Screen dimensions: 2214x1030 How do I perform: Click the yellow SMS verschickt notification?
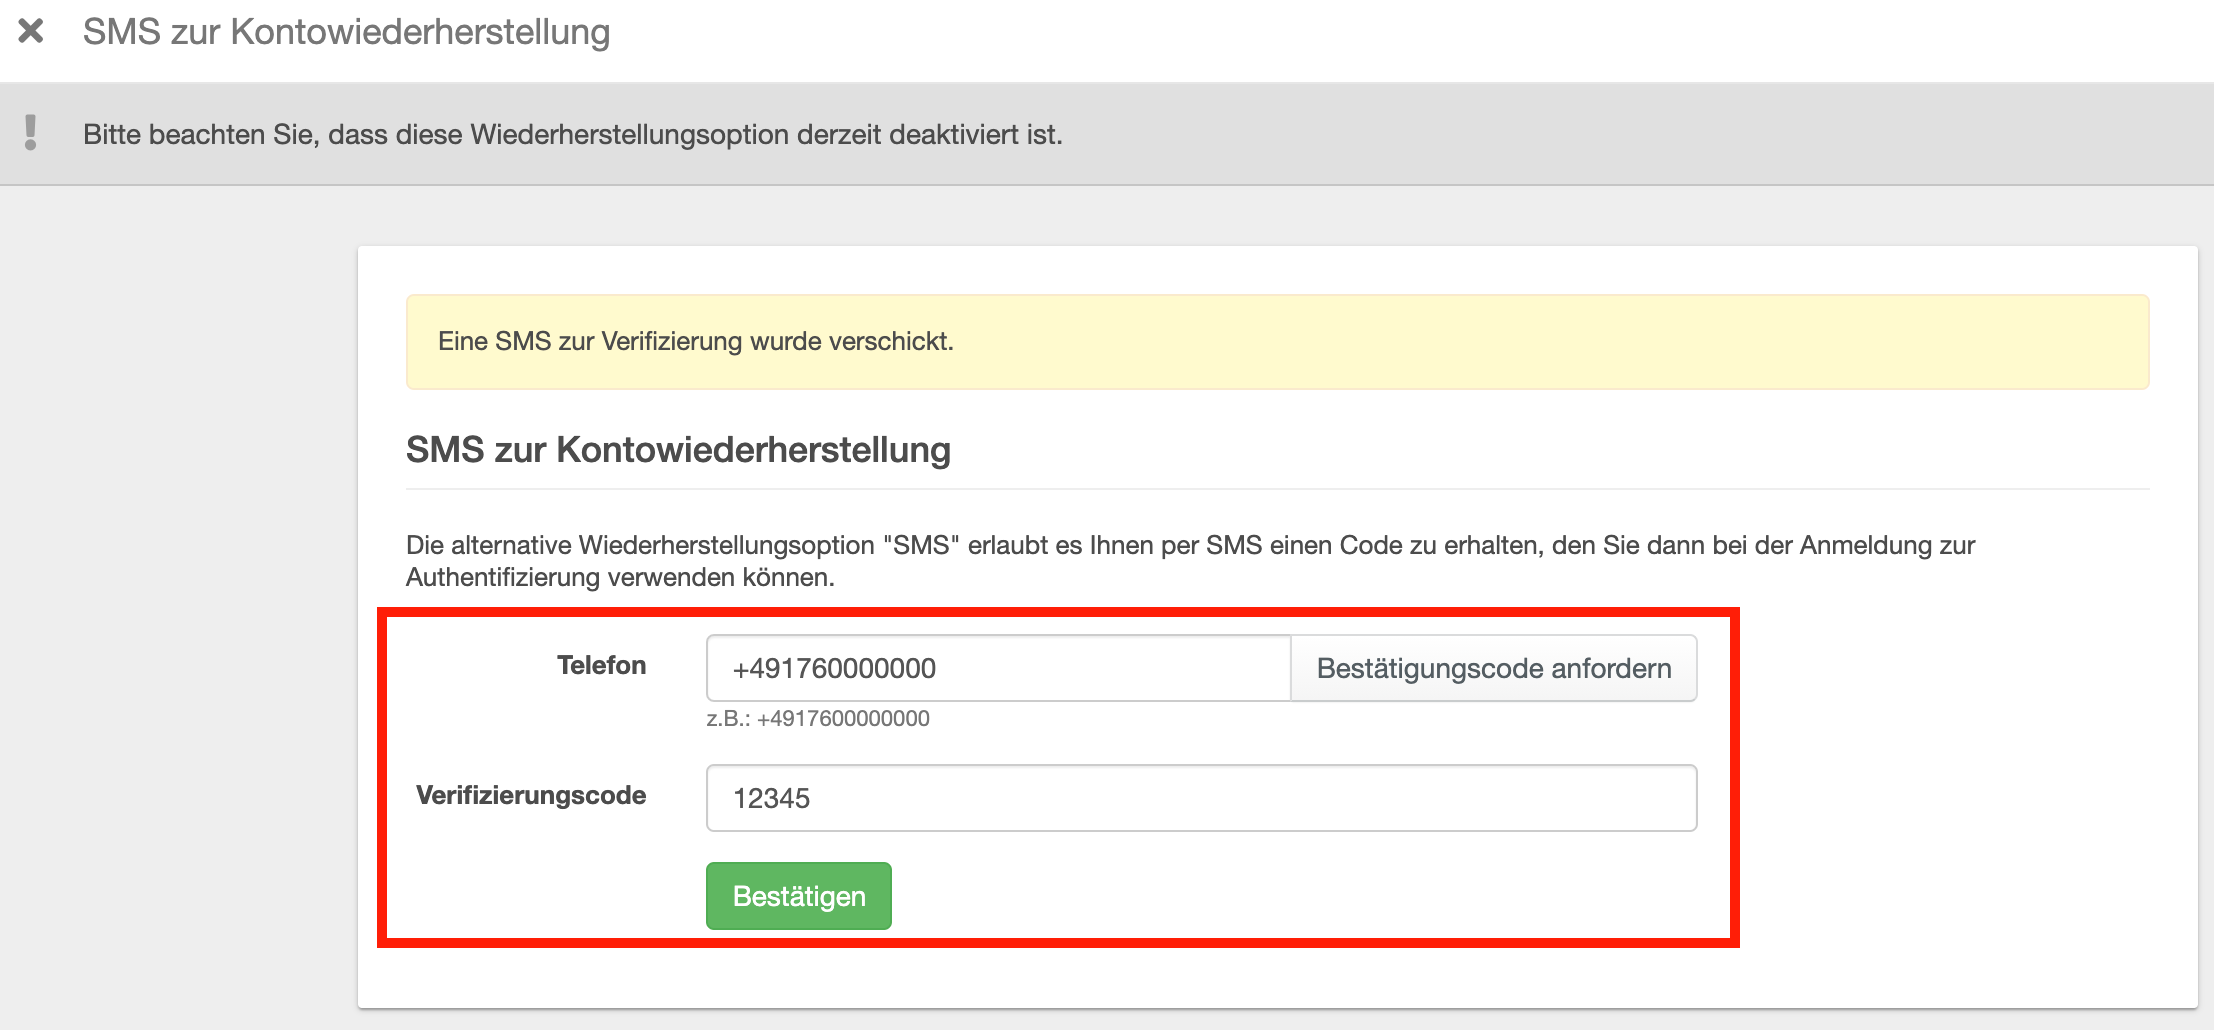(696, 341)
